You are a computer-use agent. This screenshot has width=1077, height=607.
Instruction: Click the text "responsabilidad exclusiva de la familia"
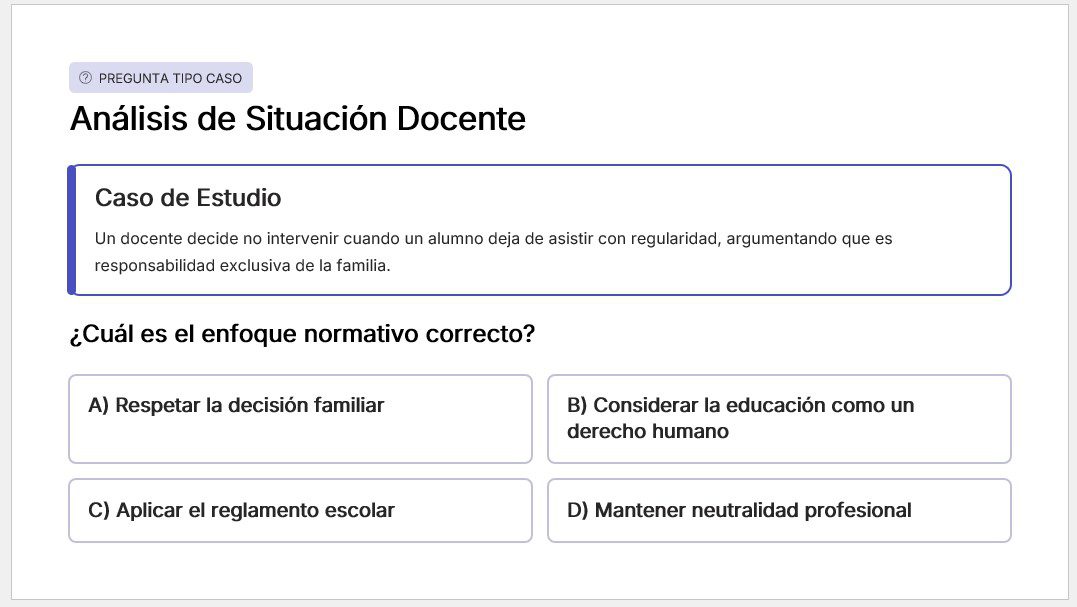click(x=241, y=266)
